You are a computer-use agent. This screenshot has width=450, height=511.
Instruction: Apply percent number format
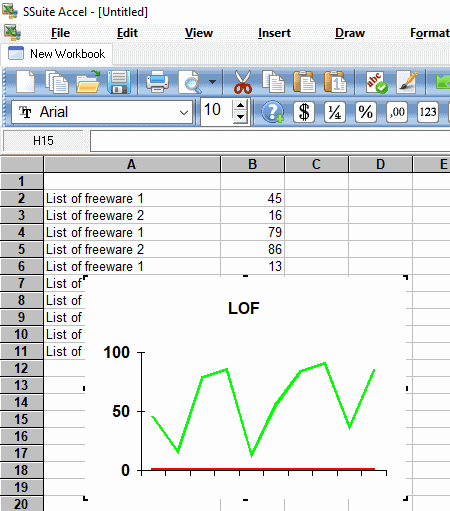click(x=366, y=112)
